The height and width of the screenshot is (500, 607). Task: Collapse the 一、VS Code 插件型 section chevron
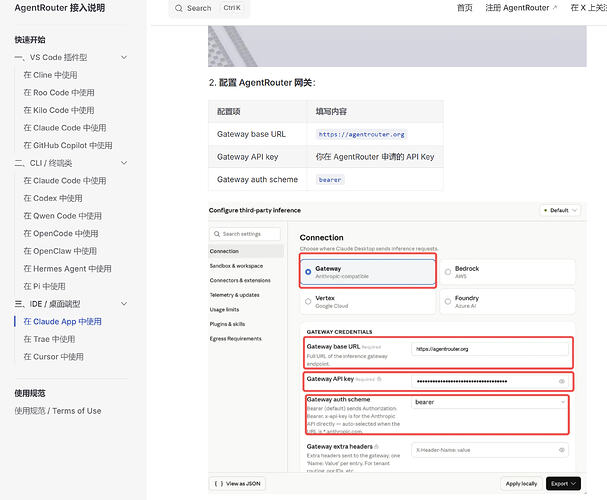click(x=124, y=57)
